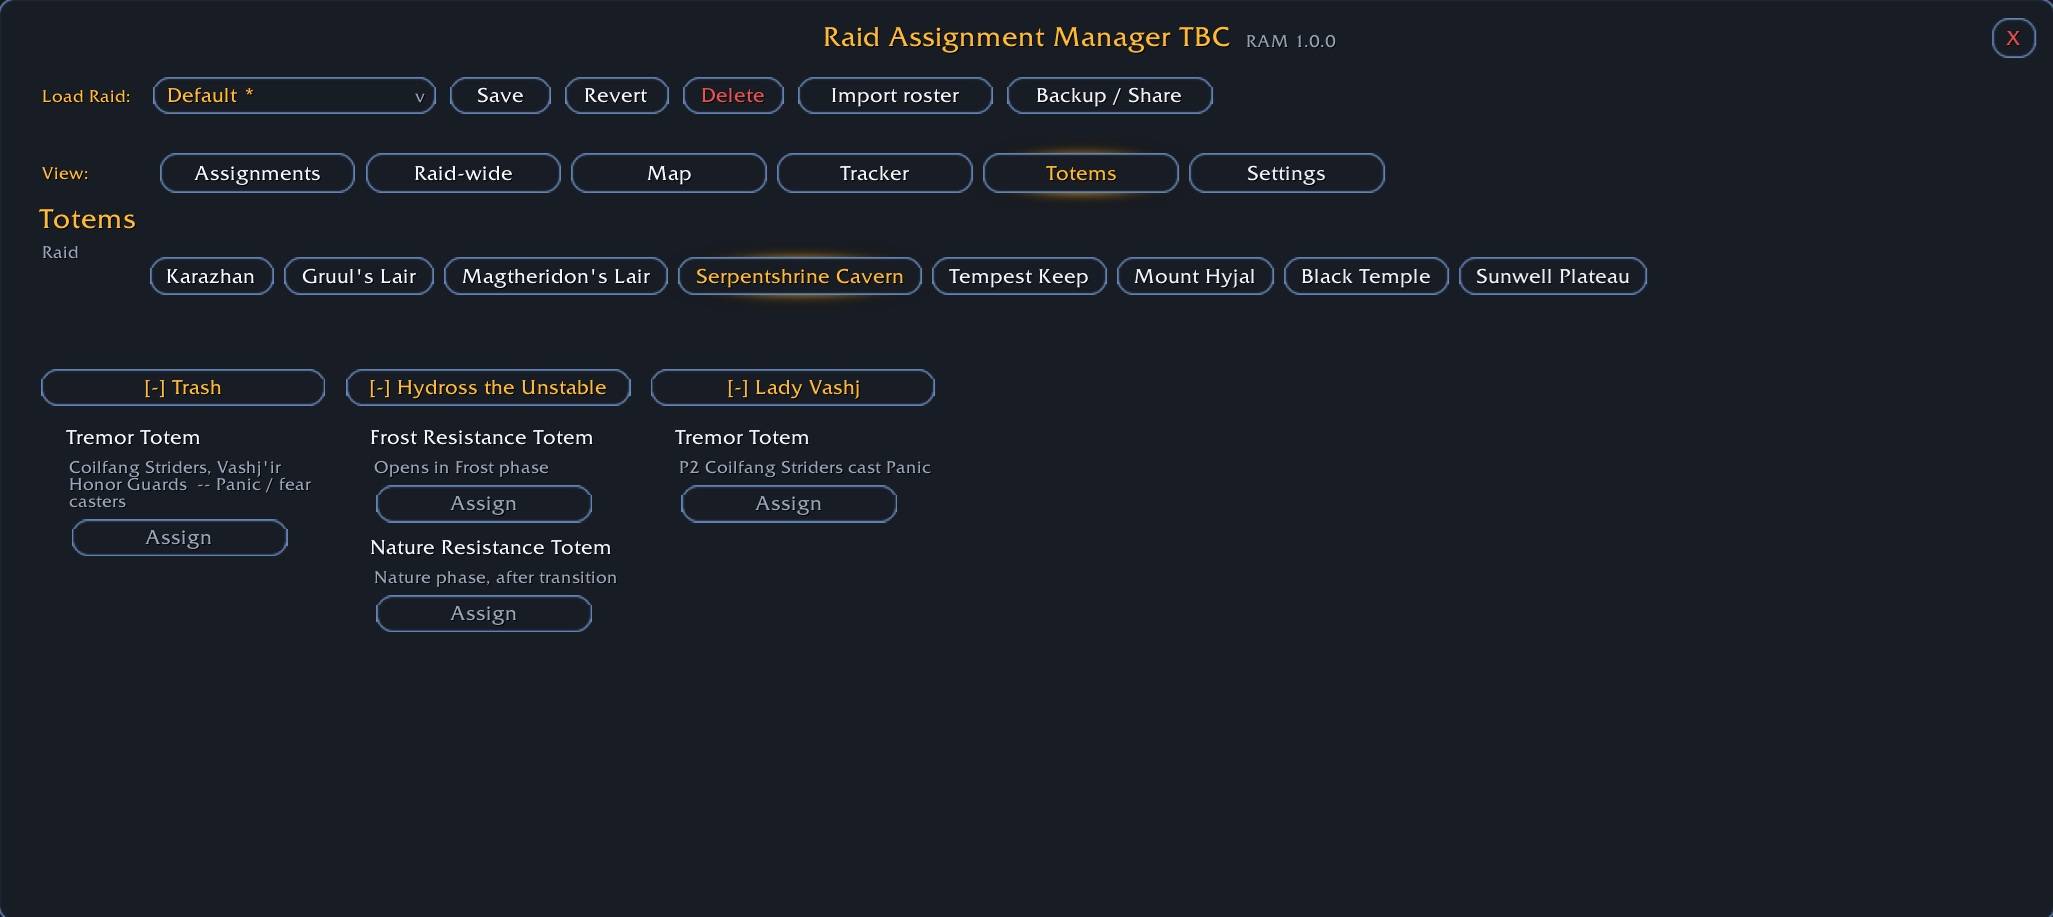
Task: Select Gruul's Lair raid
Action: click(359, 276)
